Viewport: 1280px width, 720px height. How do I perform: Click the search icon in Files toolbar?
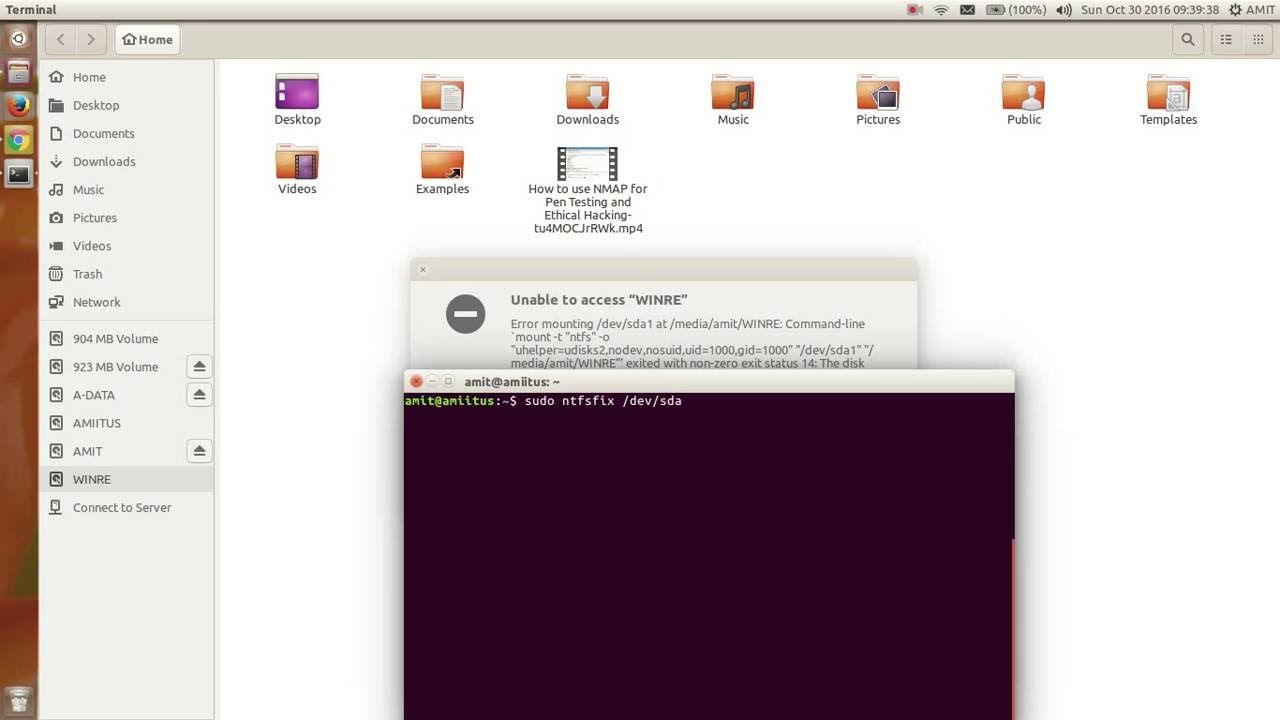pos(1187,40)
